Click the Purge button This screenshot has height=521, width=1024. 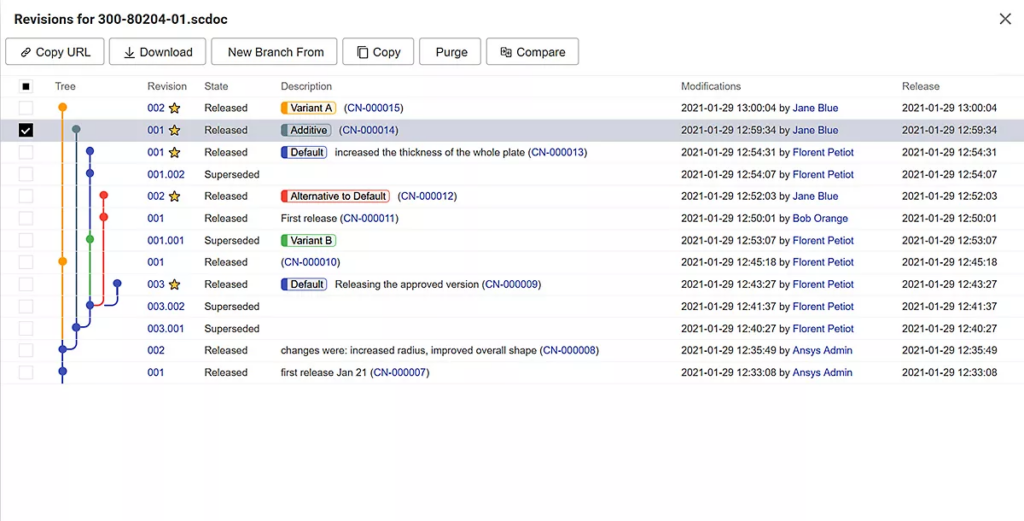click(450, 52)
